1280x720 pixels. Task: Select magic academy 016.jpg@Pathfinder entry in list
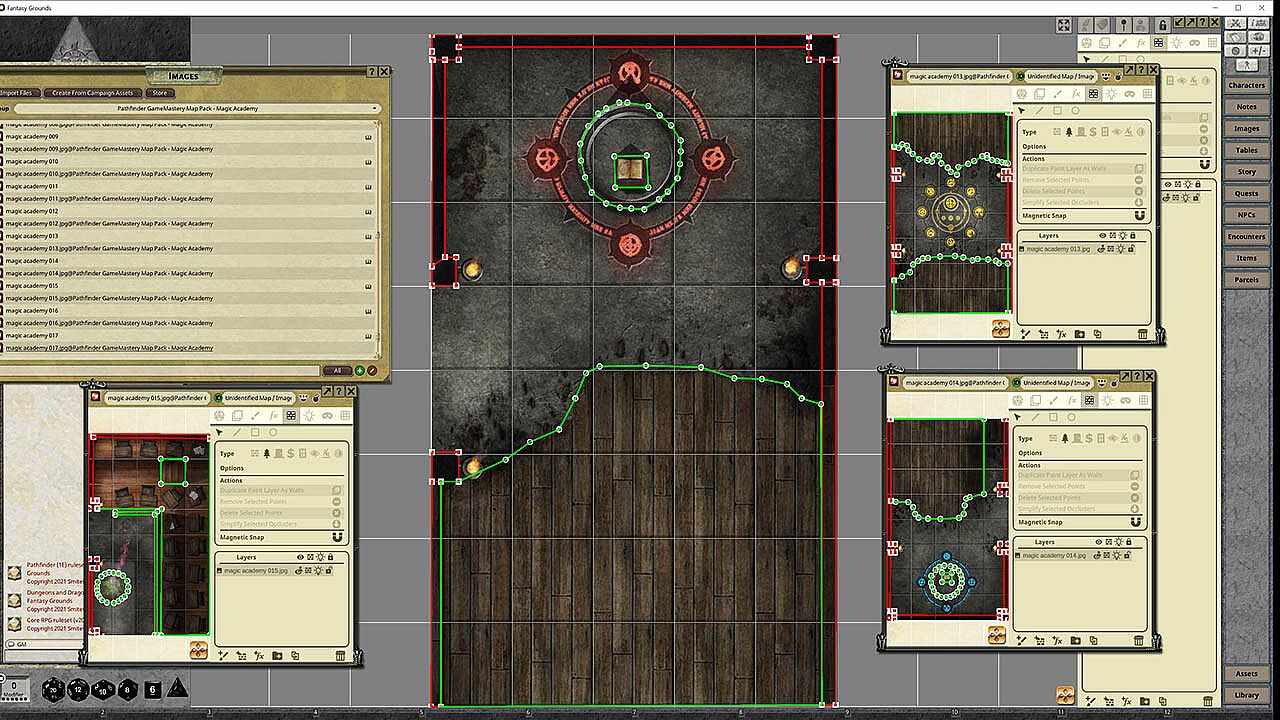tap(189, 323)
